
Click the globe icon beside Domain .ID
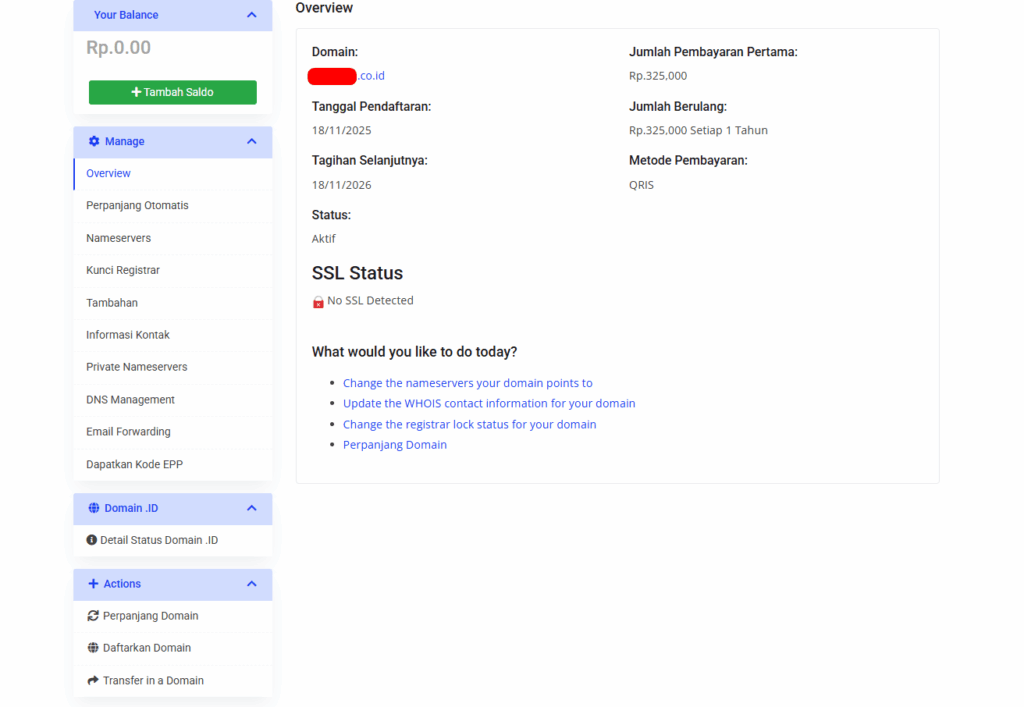94,508
